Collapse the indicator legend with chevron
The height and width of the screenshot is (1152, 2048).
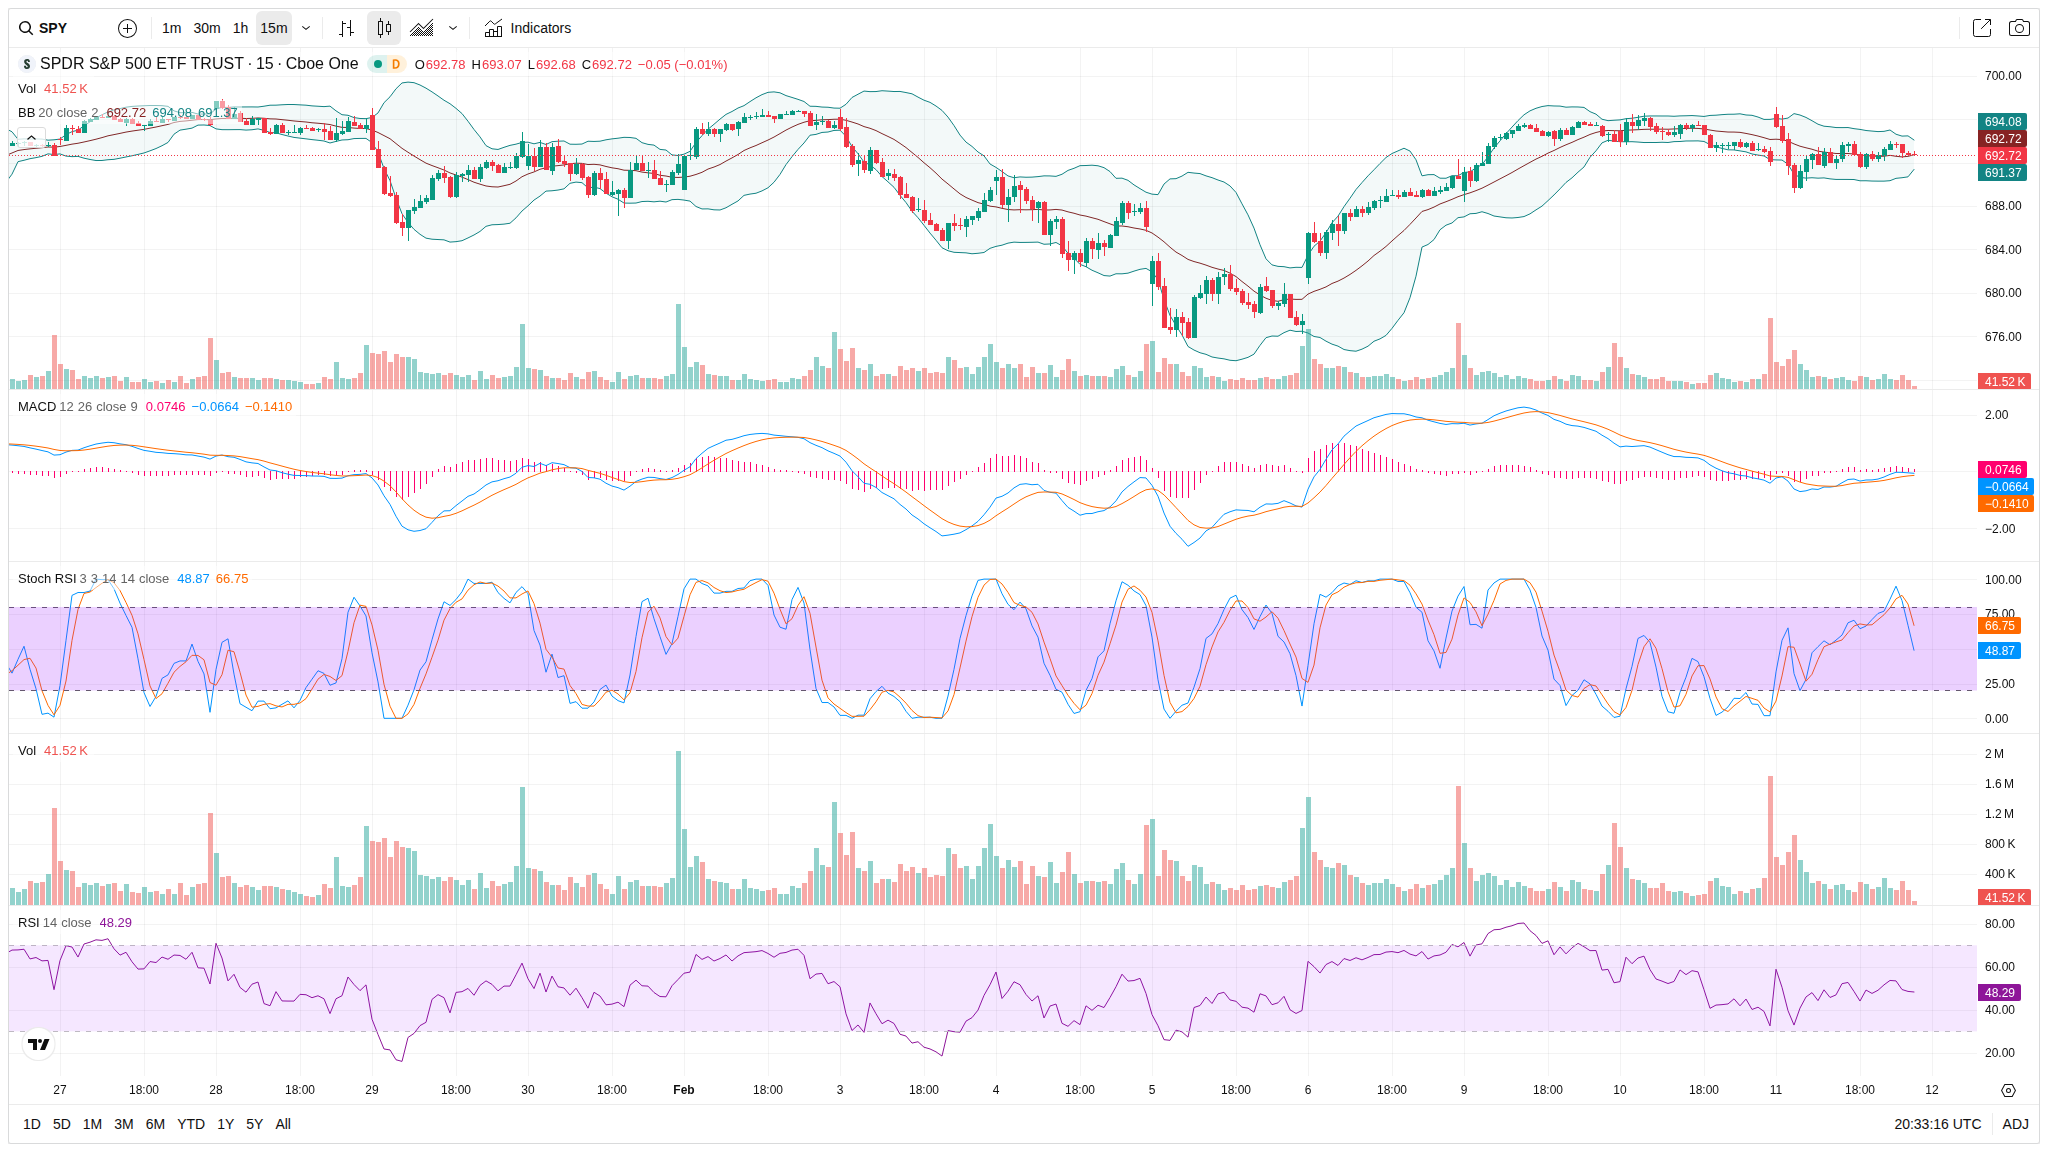31,137
